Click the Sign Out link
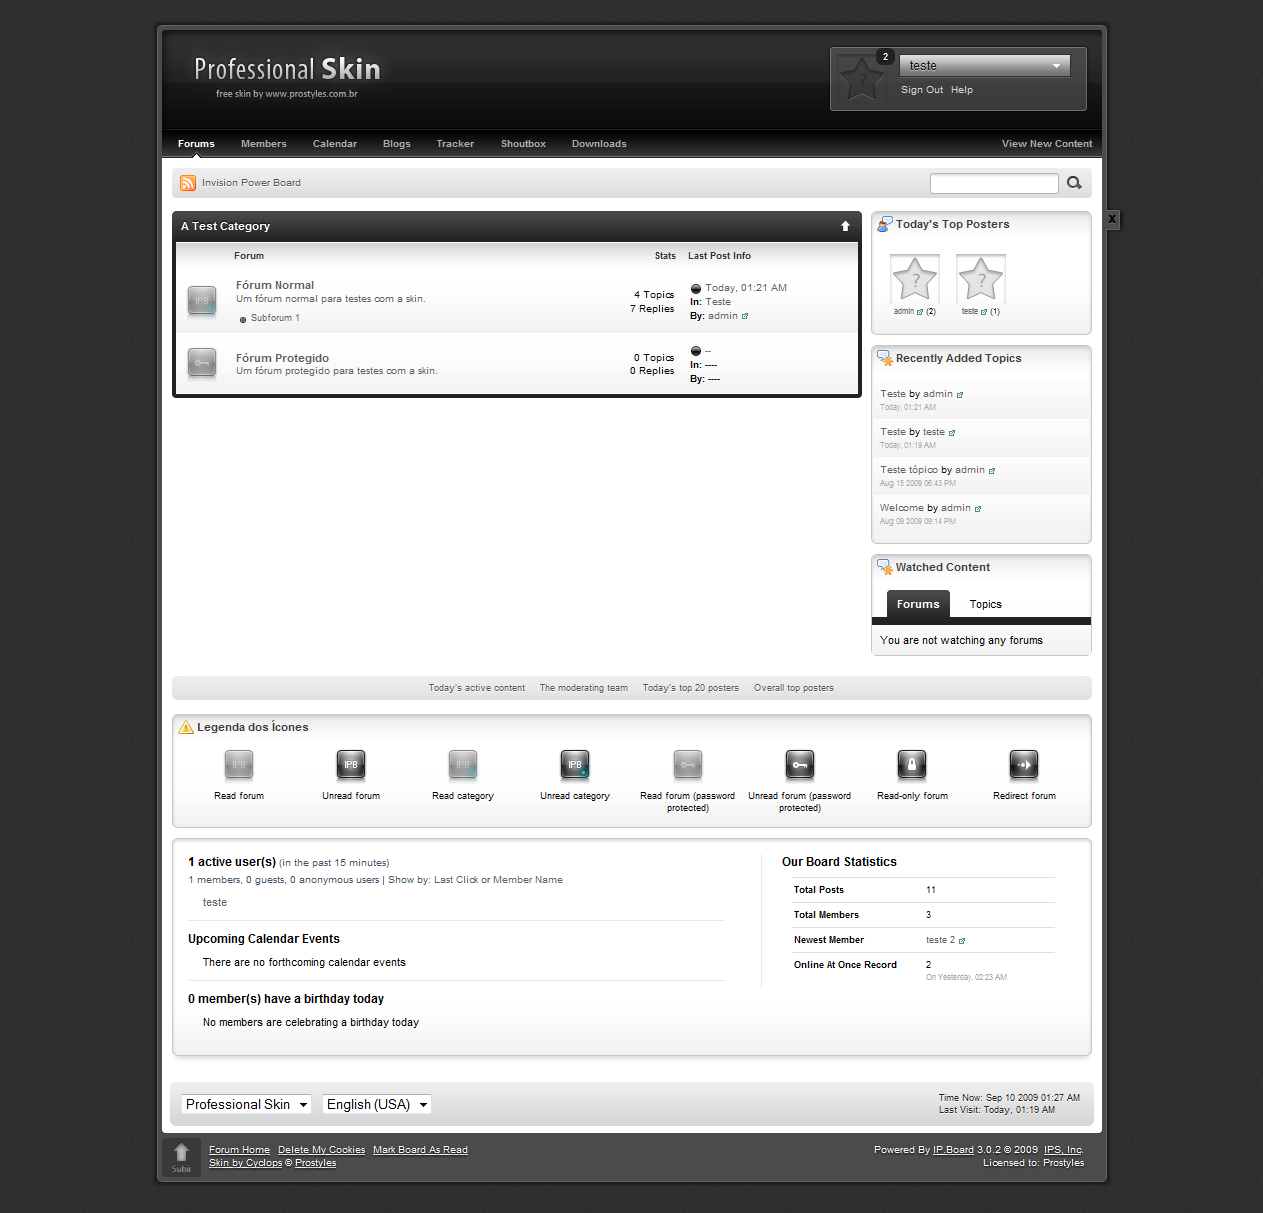This screenshot has height=1213, width=1263. (922, 90)
